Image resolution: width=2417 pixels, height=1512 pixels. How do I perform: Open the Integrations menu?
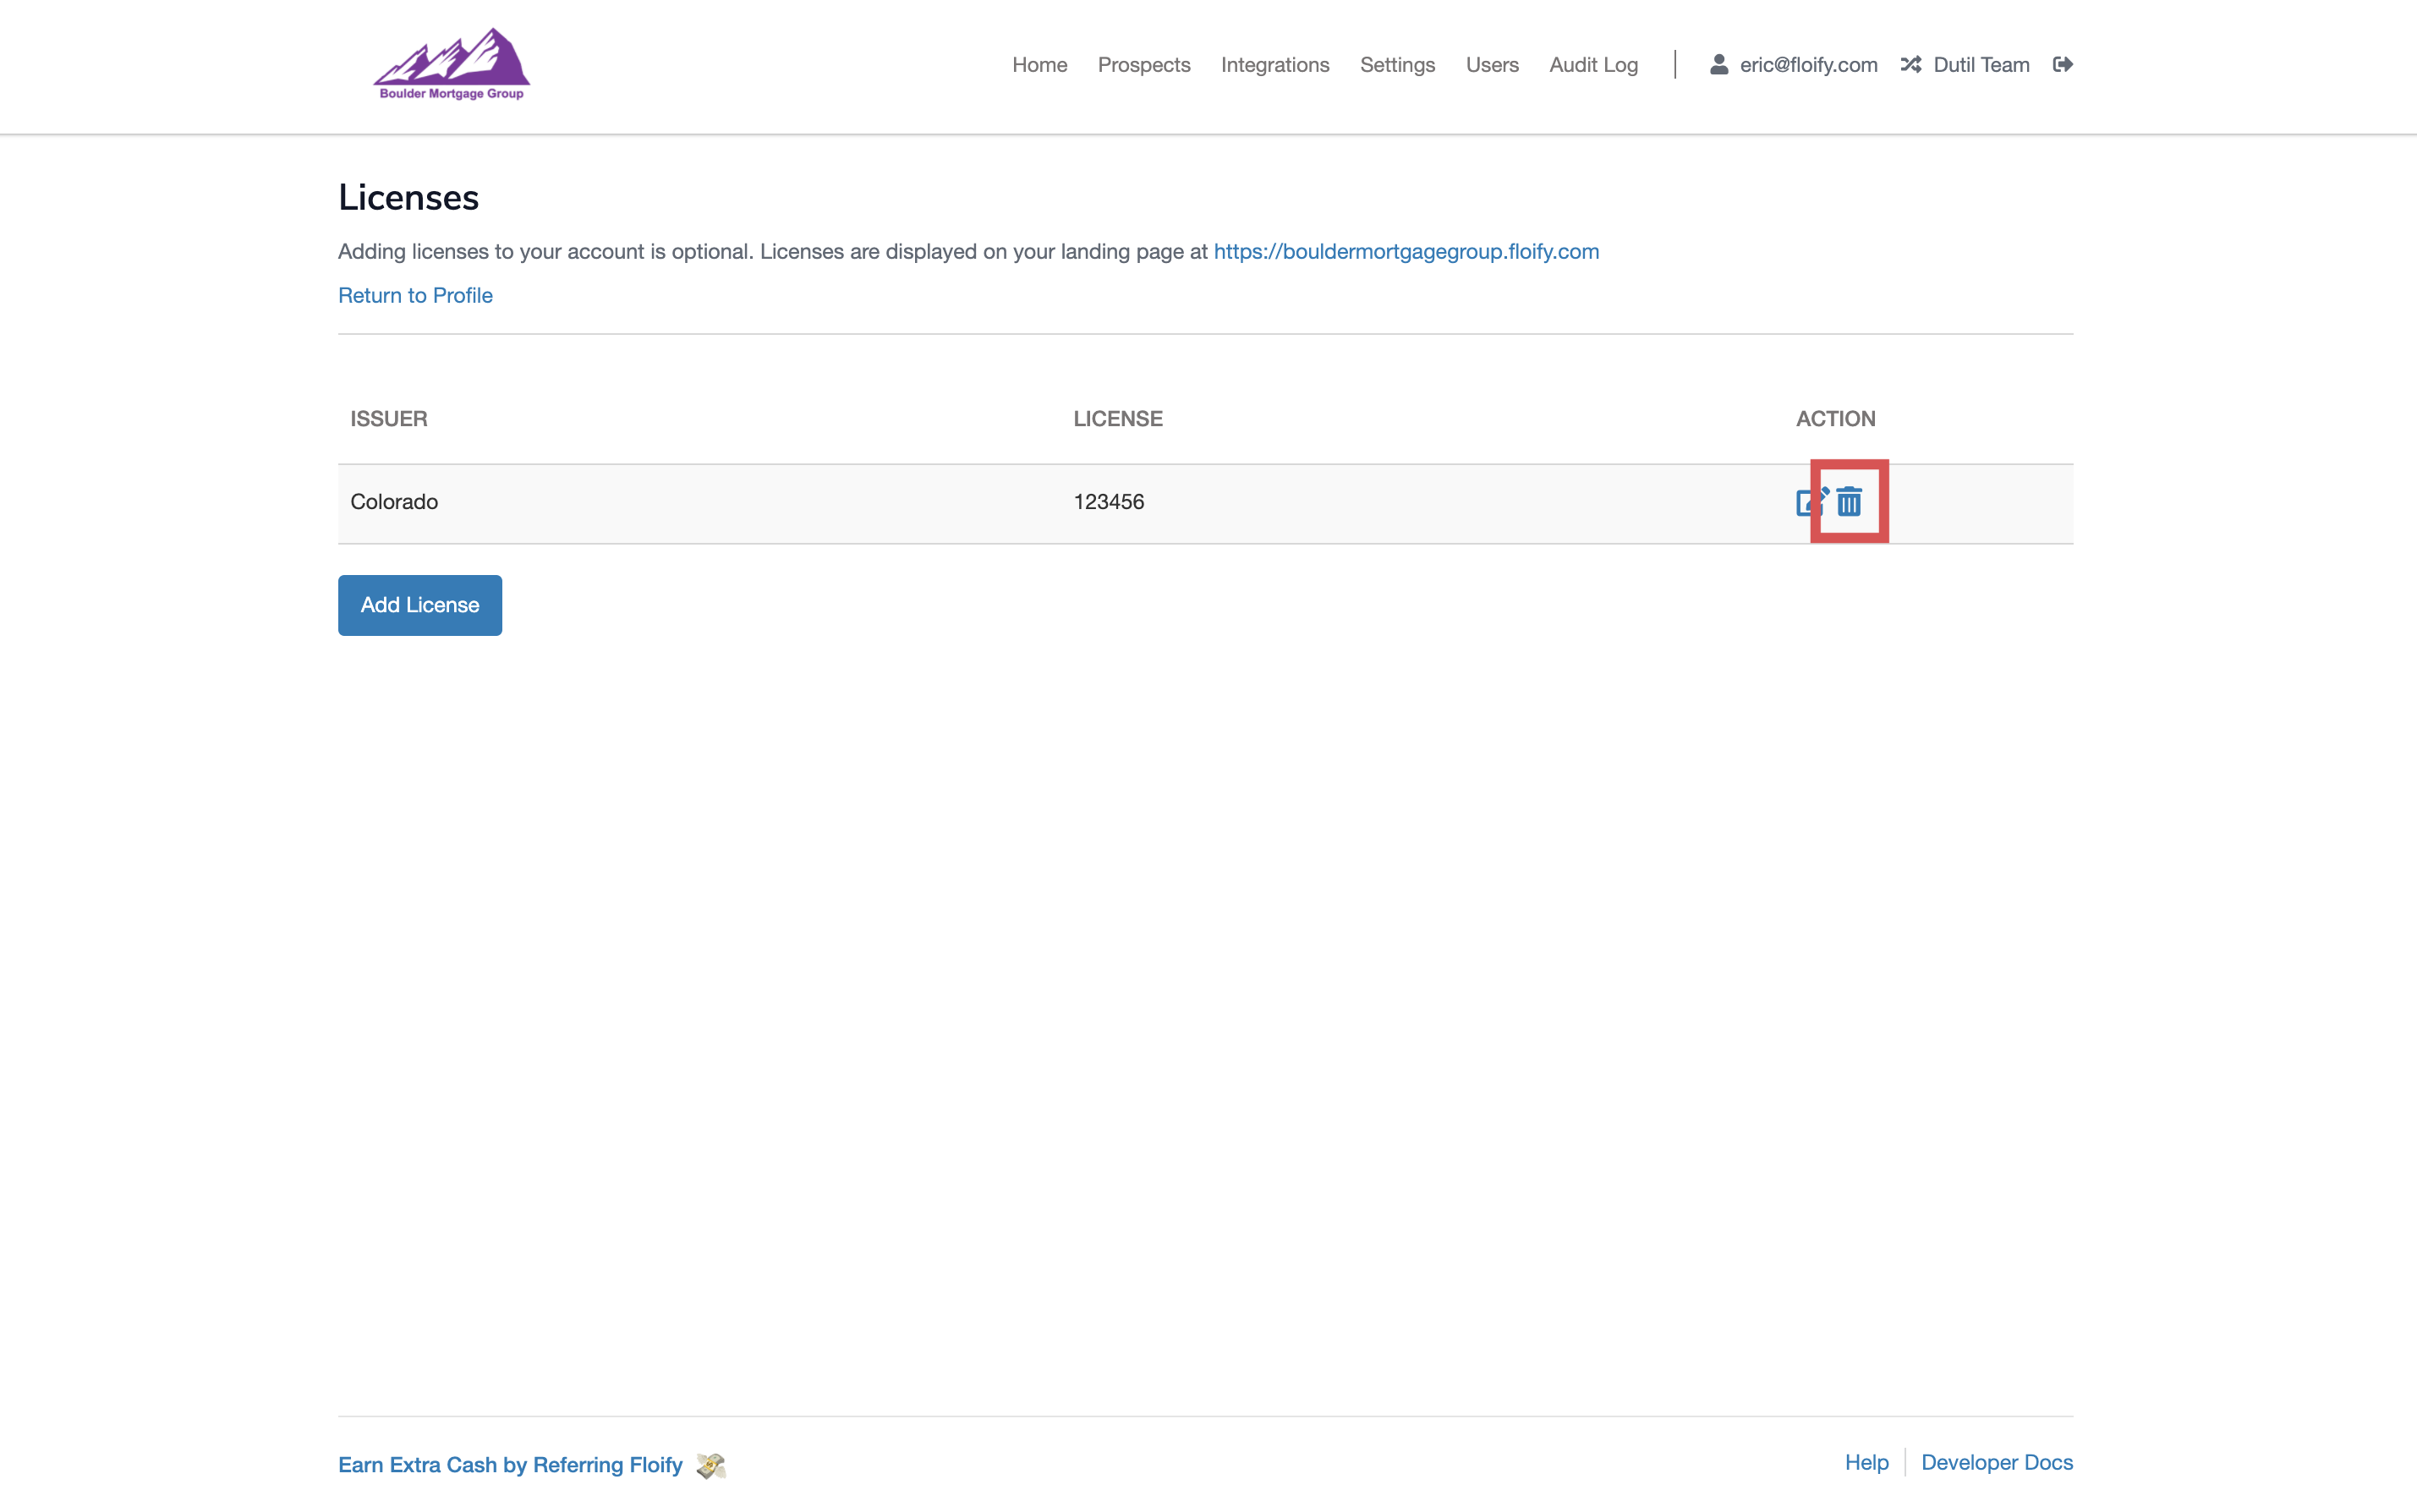[1275, 65]
